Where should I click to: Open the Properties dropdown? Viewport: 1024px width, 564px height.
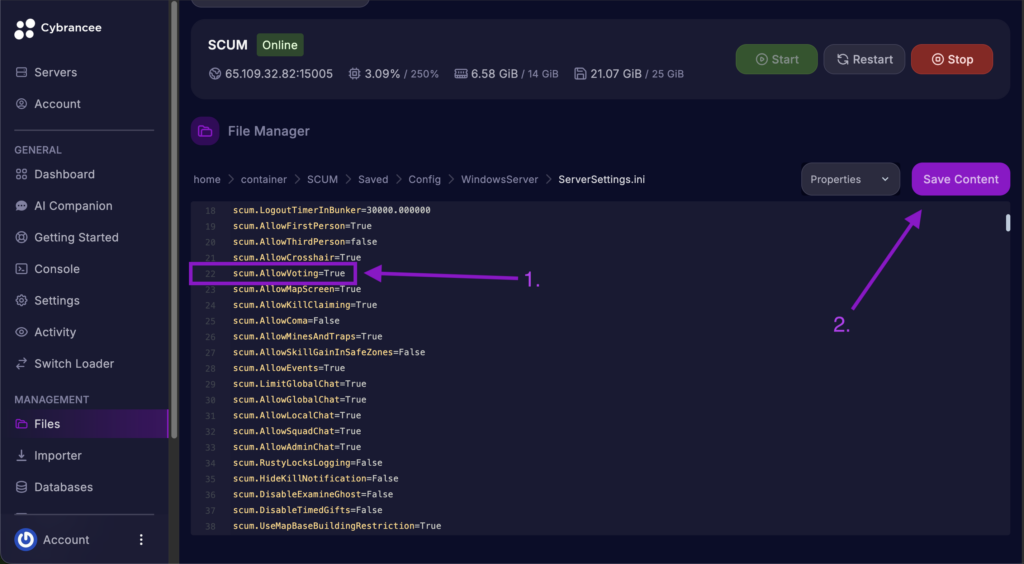coord(850,179)
